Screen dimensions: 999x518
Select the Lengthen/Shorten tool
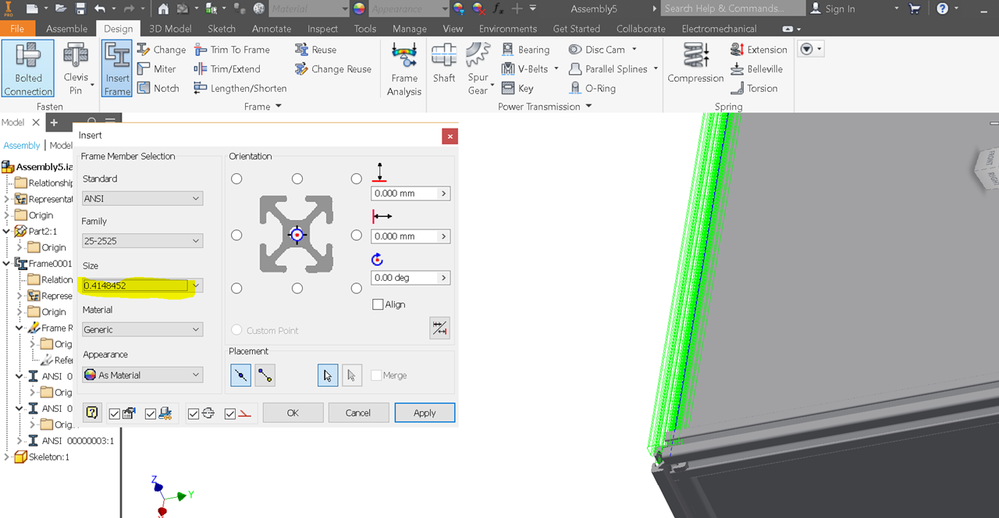240,88
